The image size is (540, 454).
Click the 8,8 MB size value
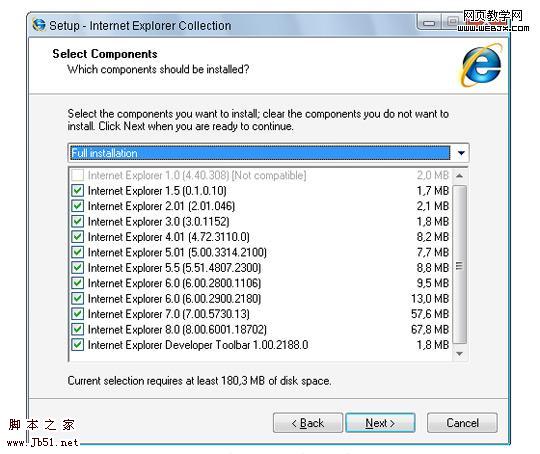(x=433, y=268)
